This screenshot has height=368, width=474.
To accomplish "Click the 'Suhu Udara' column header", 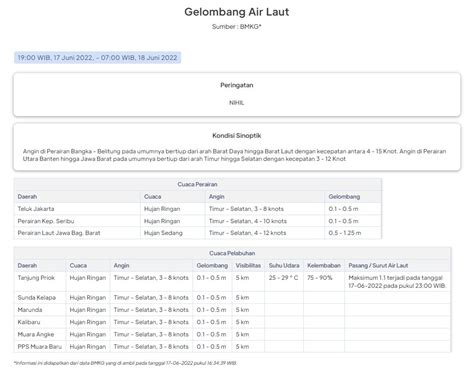I will point(284,266).
